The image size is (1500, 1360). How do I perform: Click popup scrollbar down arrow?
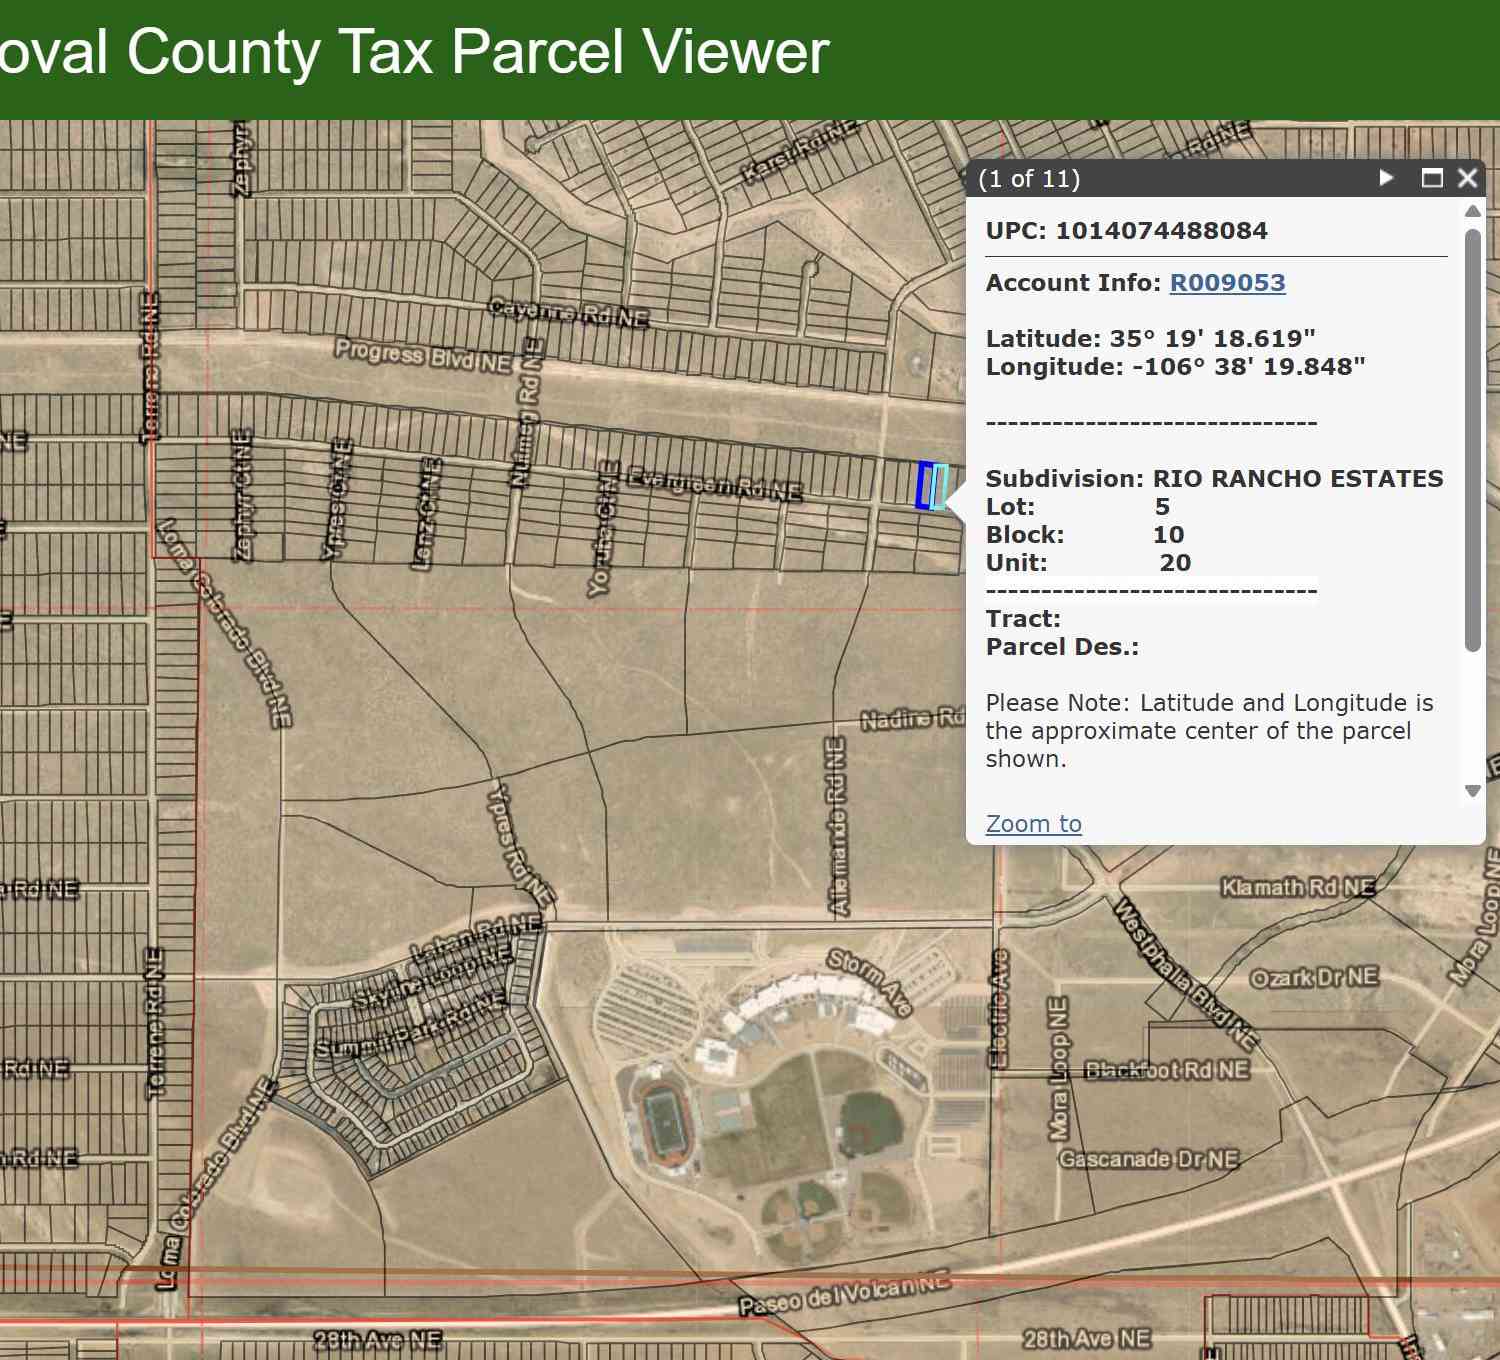pos(1472,791)
